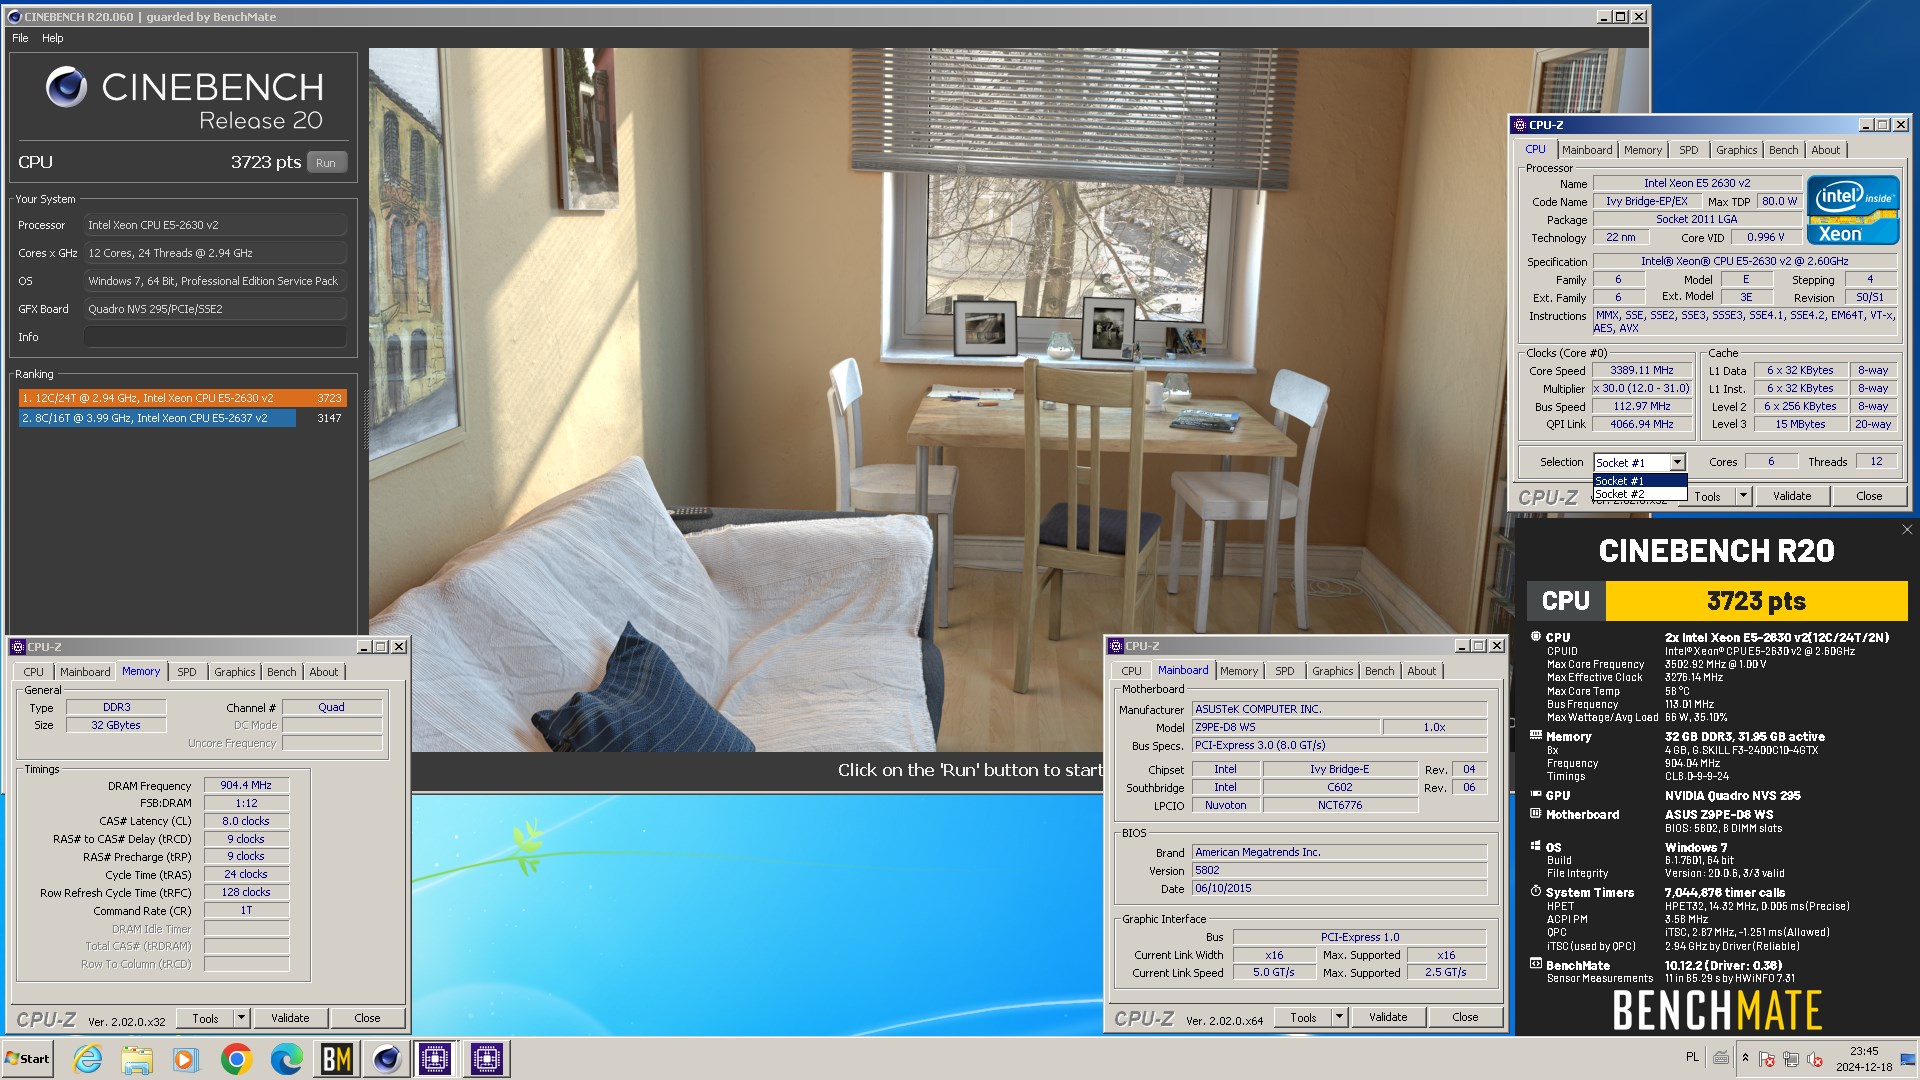The width and height of the screenshot is (1920, 1080).
Task: Click the 3723 pts yellow score banner
Action: pos(1756,601)
